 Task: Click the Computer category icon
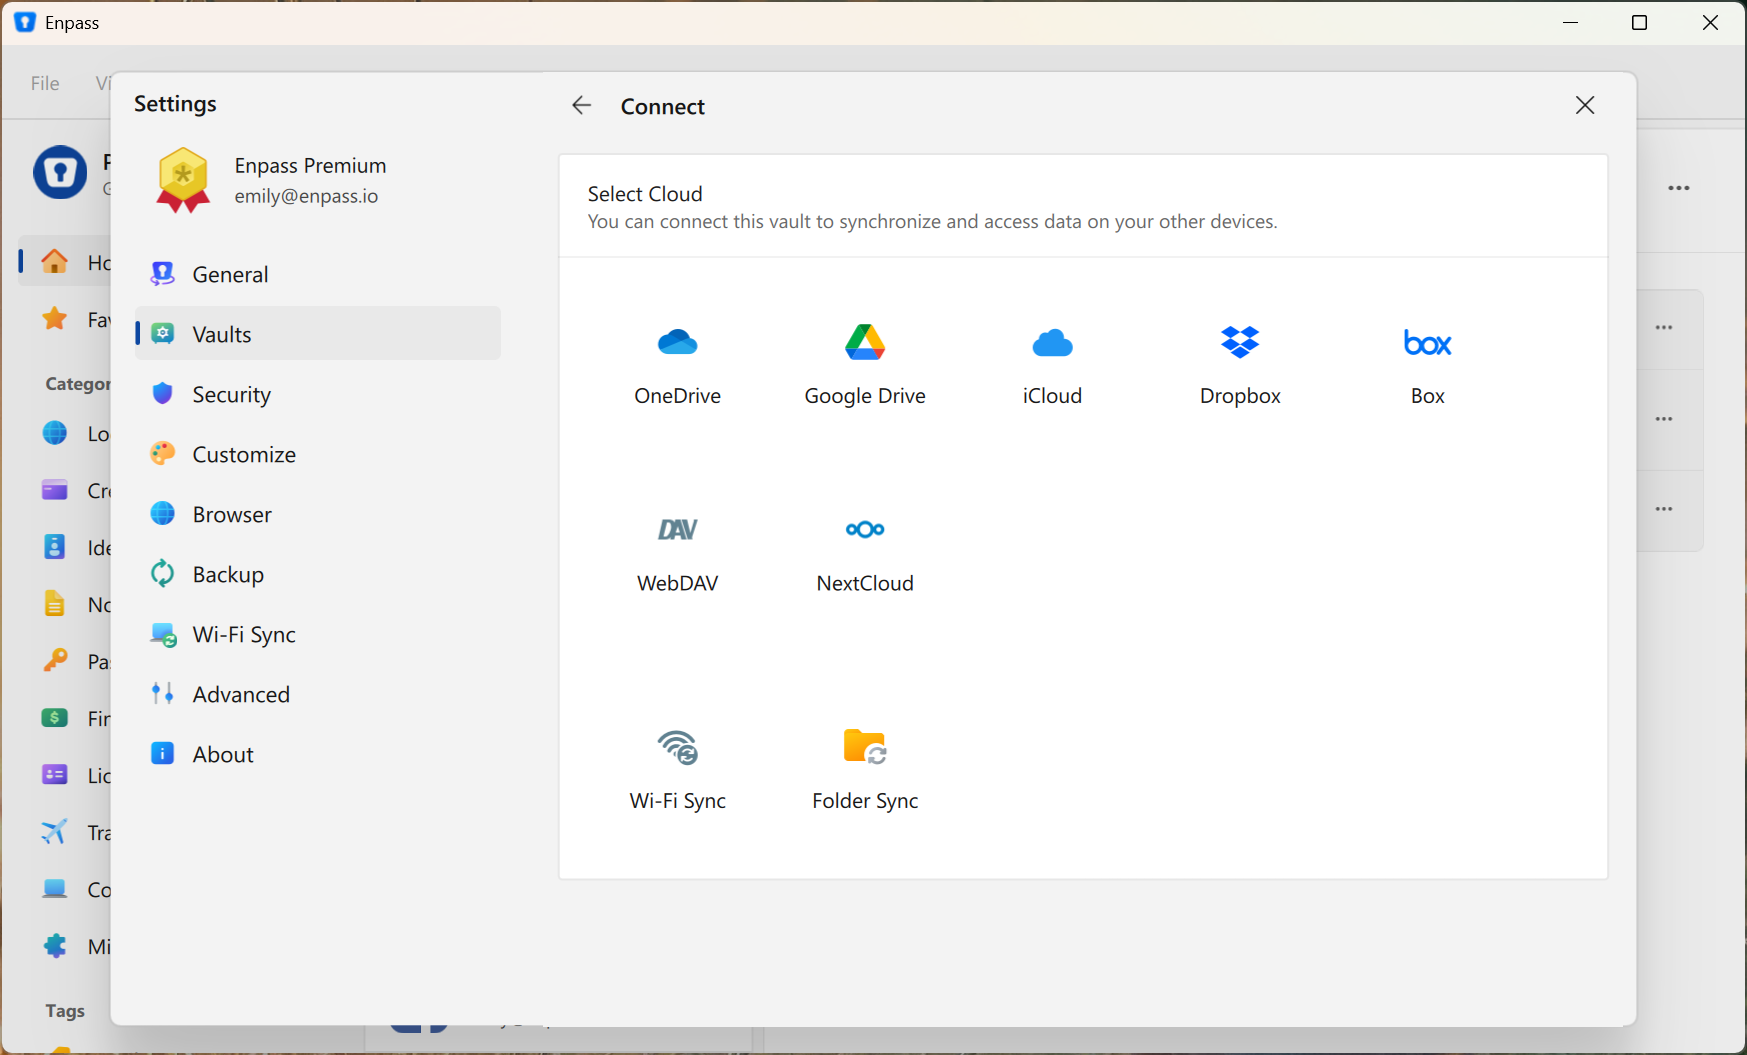pyautogui.click(x=54, y=889)
